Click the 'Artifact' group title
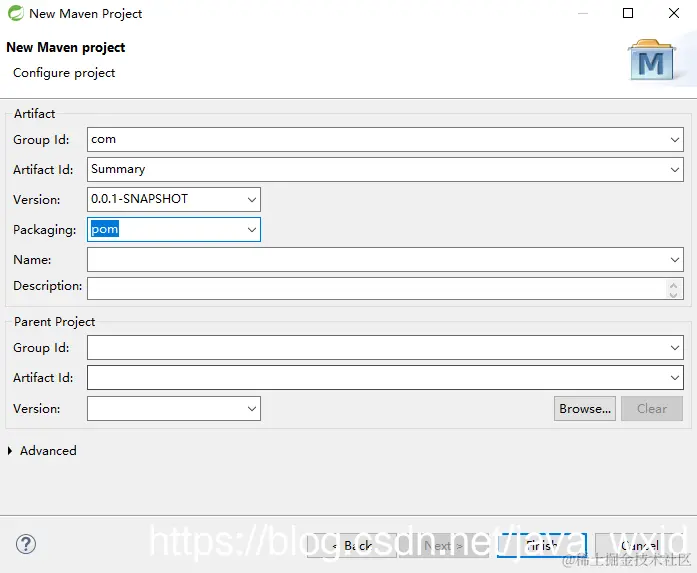Image resolution: width=697 pixels, height=573 pixels. click(35, 114)
